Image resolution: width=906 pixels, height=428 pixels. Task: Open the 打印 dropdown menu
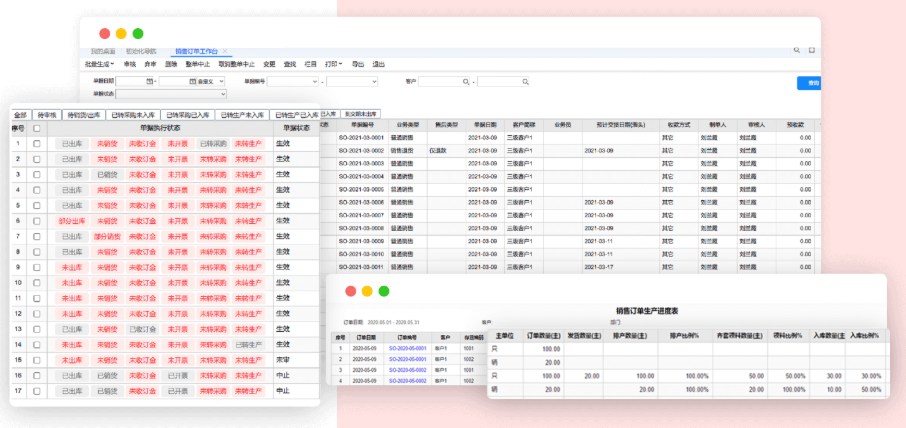coord(333,64)
